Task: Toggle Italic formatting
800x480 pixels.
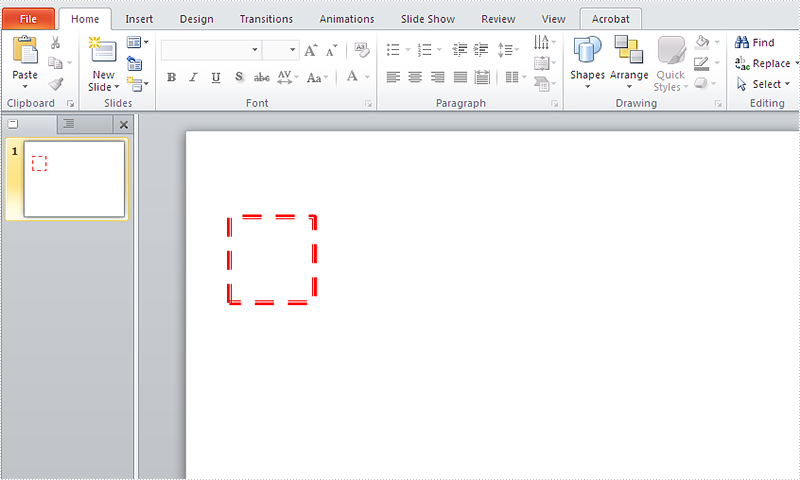Action: pos(193,77)
